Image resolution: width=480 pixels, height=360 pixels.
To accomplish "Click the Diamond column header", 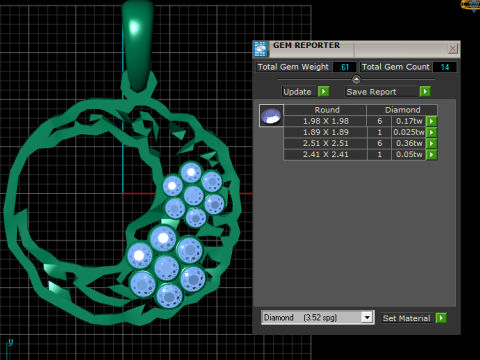I will [402, 110].
